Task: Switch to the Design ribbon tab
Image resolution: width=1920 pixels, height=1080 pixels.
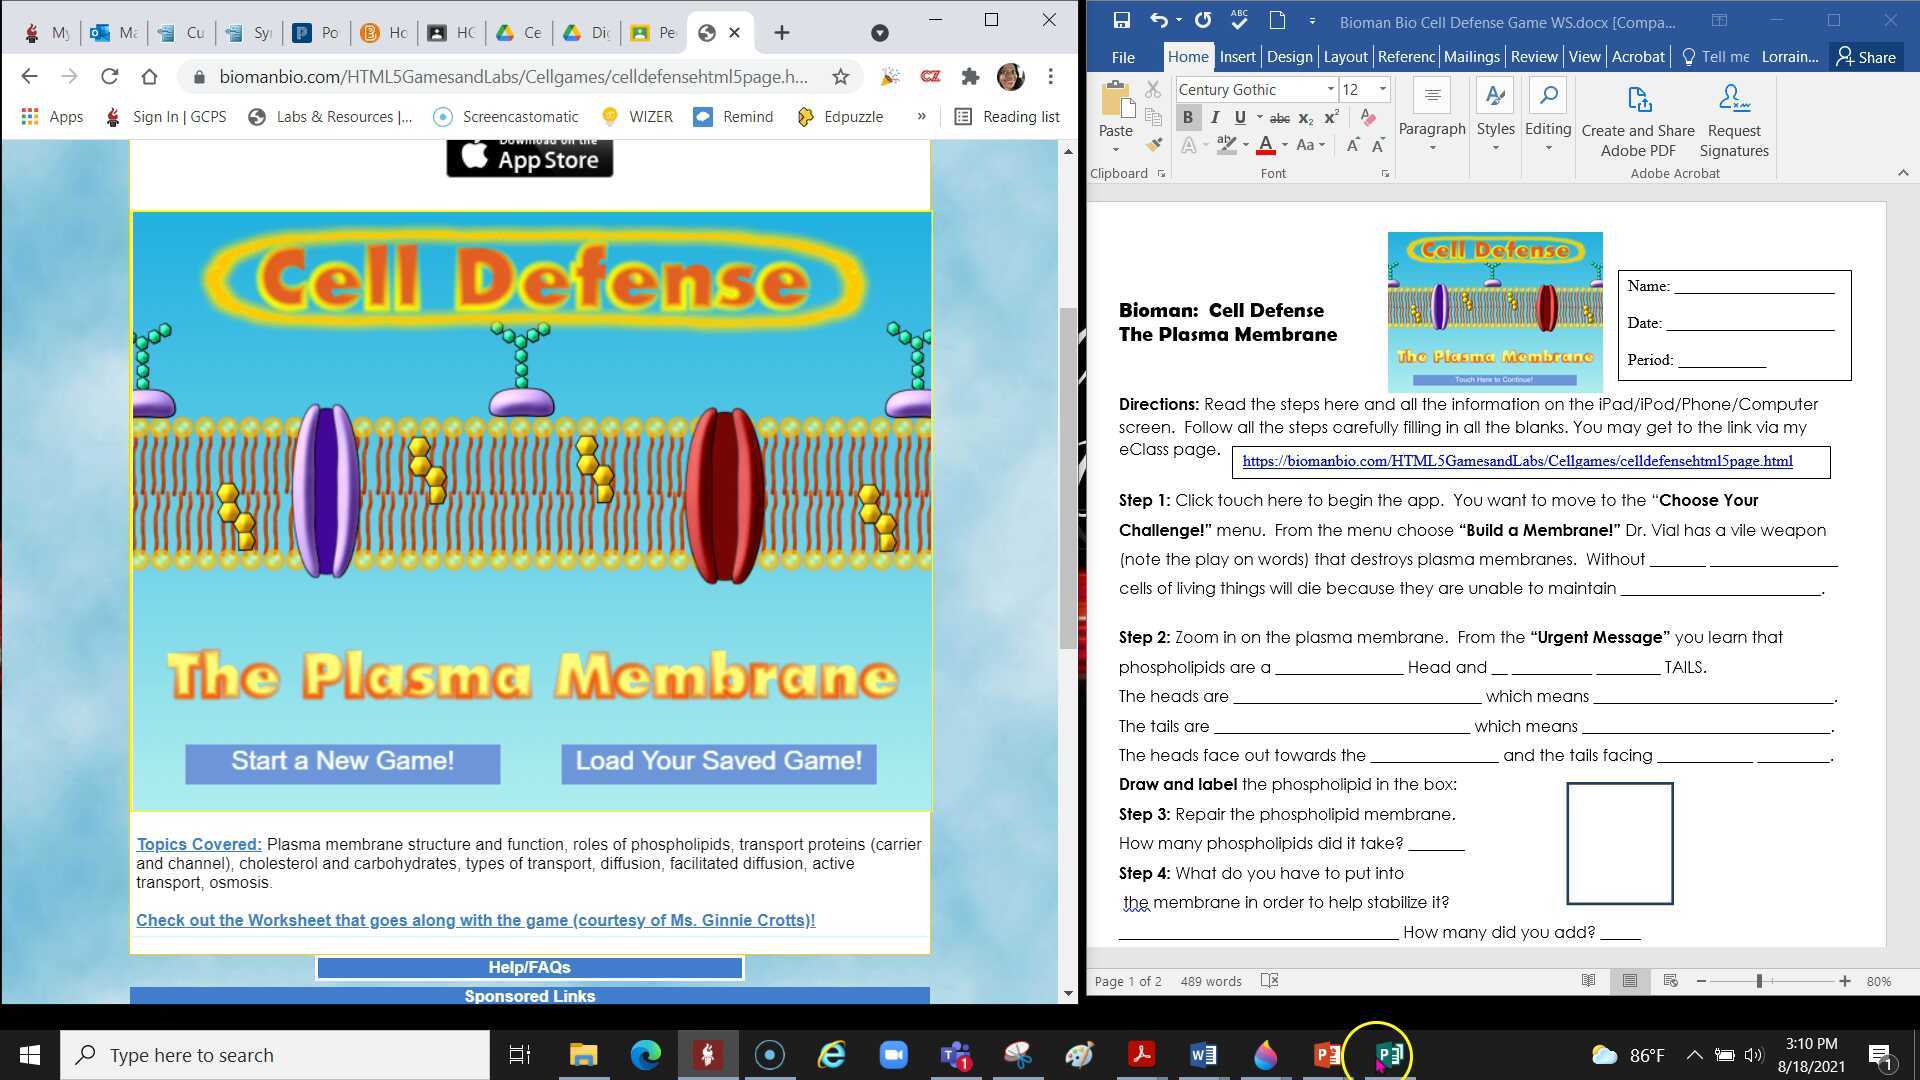Action: [x=1289, y=57]
